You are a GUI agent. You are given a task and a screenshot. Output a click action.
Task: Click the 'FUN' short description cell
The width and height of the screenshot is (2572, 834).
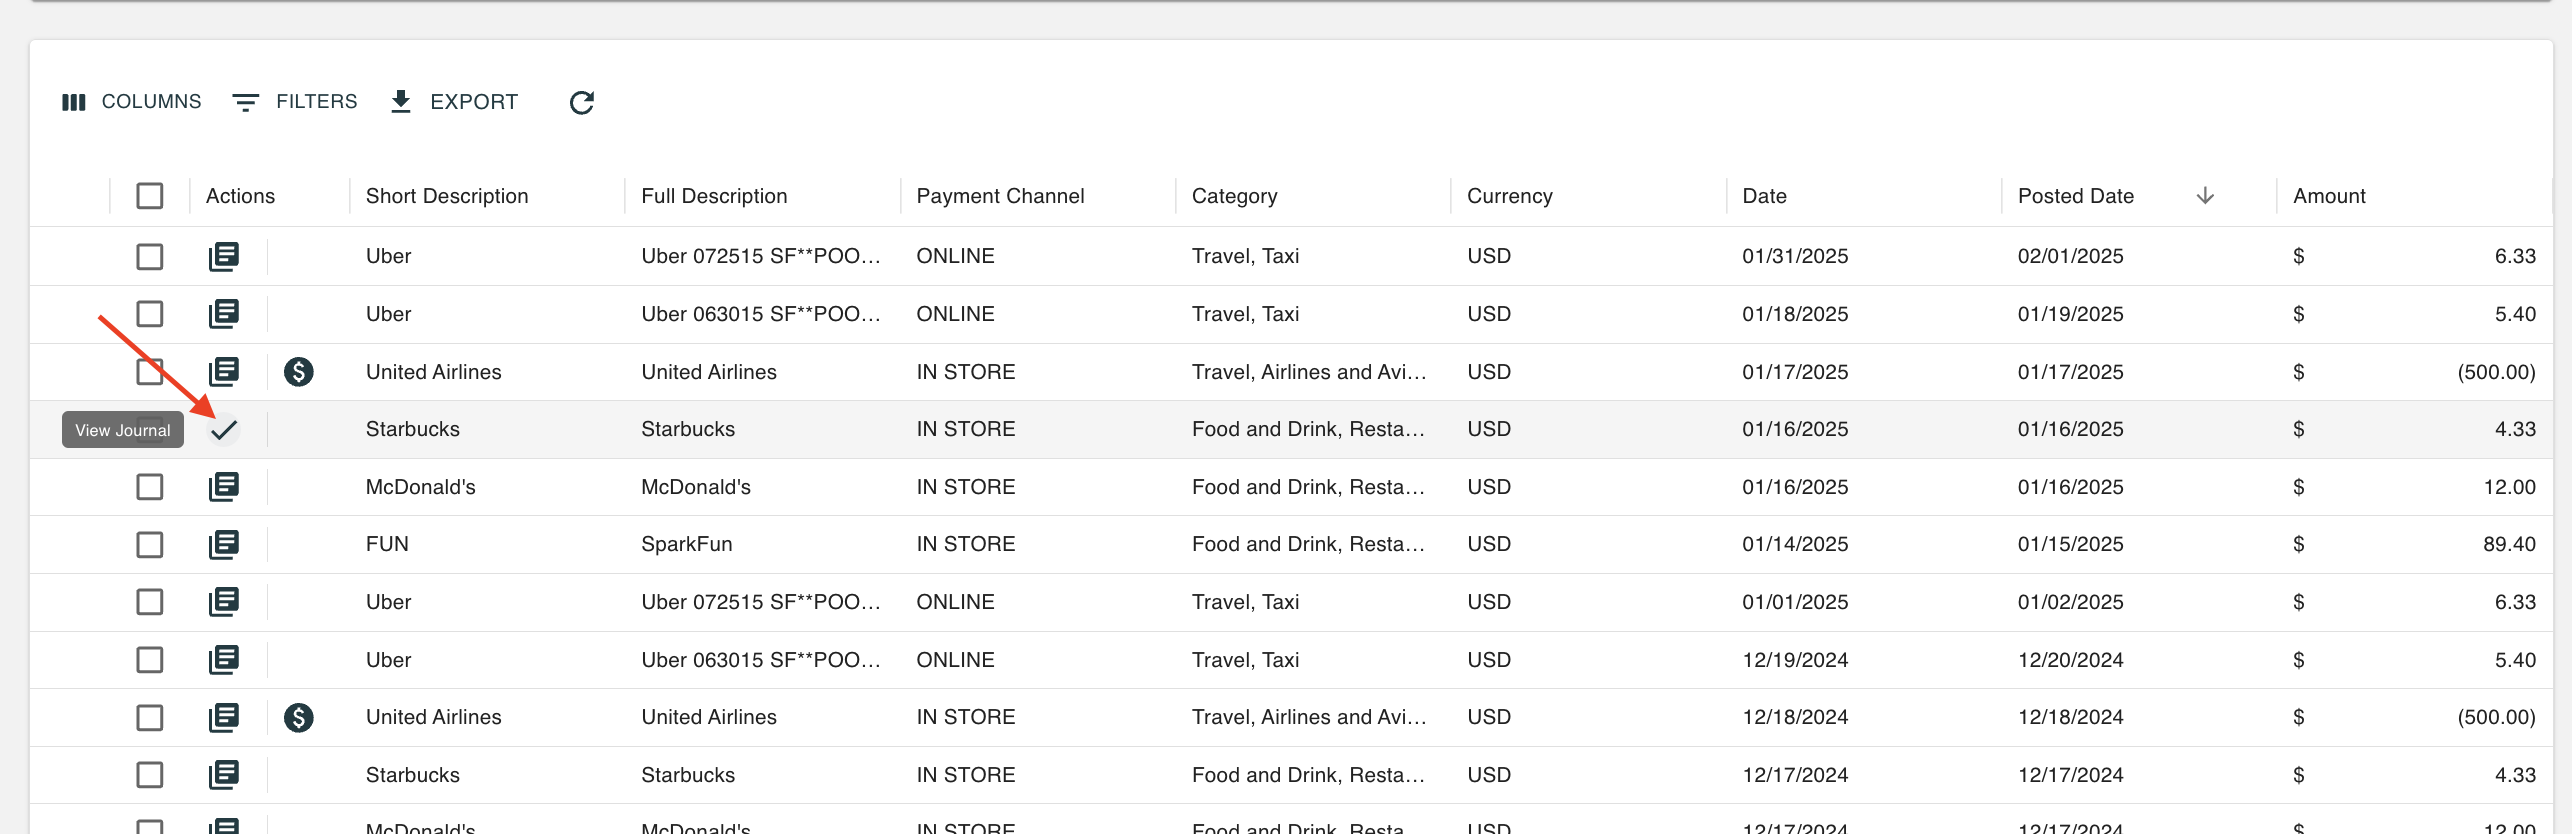coord(387,544)
